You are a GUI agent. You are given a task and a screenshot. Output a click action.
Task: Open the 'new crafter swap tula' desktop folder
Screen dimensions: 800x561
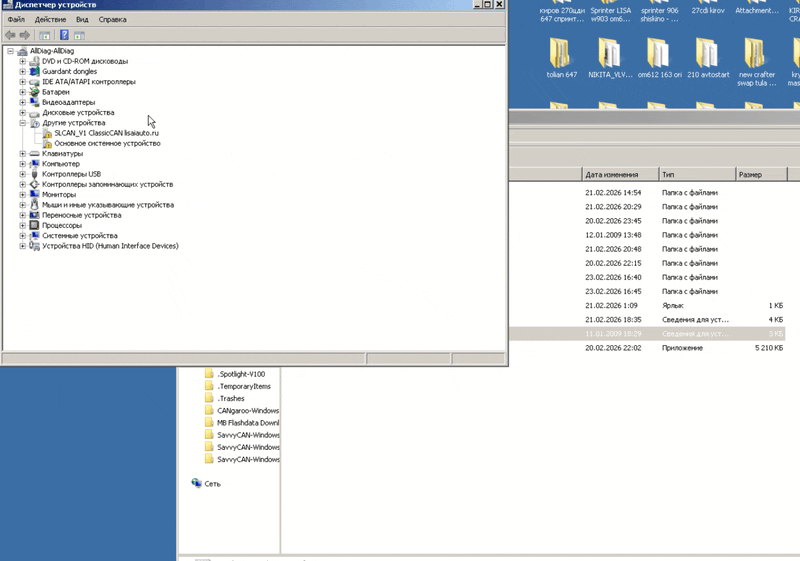click(758, 56)
